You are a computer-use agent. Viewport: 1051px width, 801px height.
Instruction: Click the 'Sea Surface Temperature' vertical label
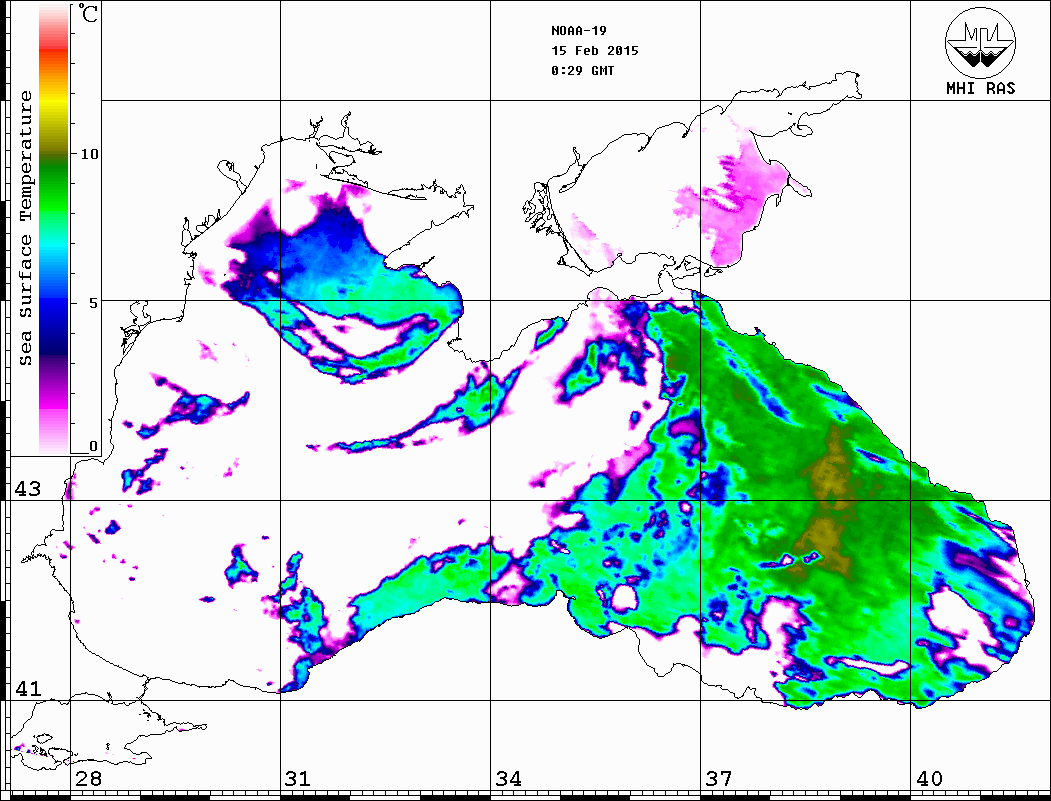click(25, 228)
